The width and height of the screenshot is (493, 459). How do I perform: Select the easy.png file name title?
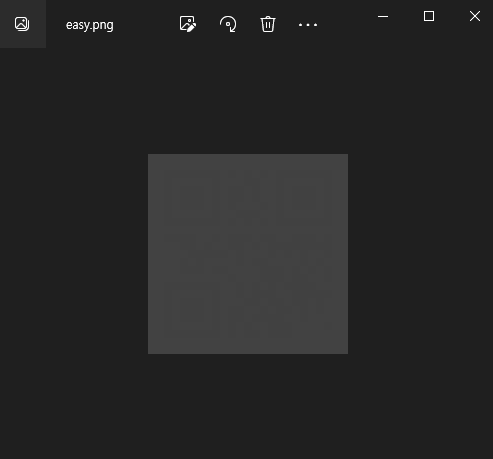coord(90,25)
